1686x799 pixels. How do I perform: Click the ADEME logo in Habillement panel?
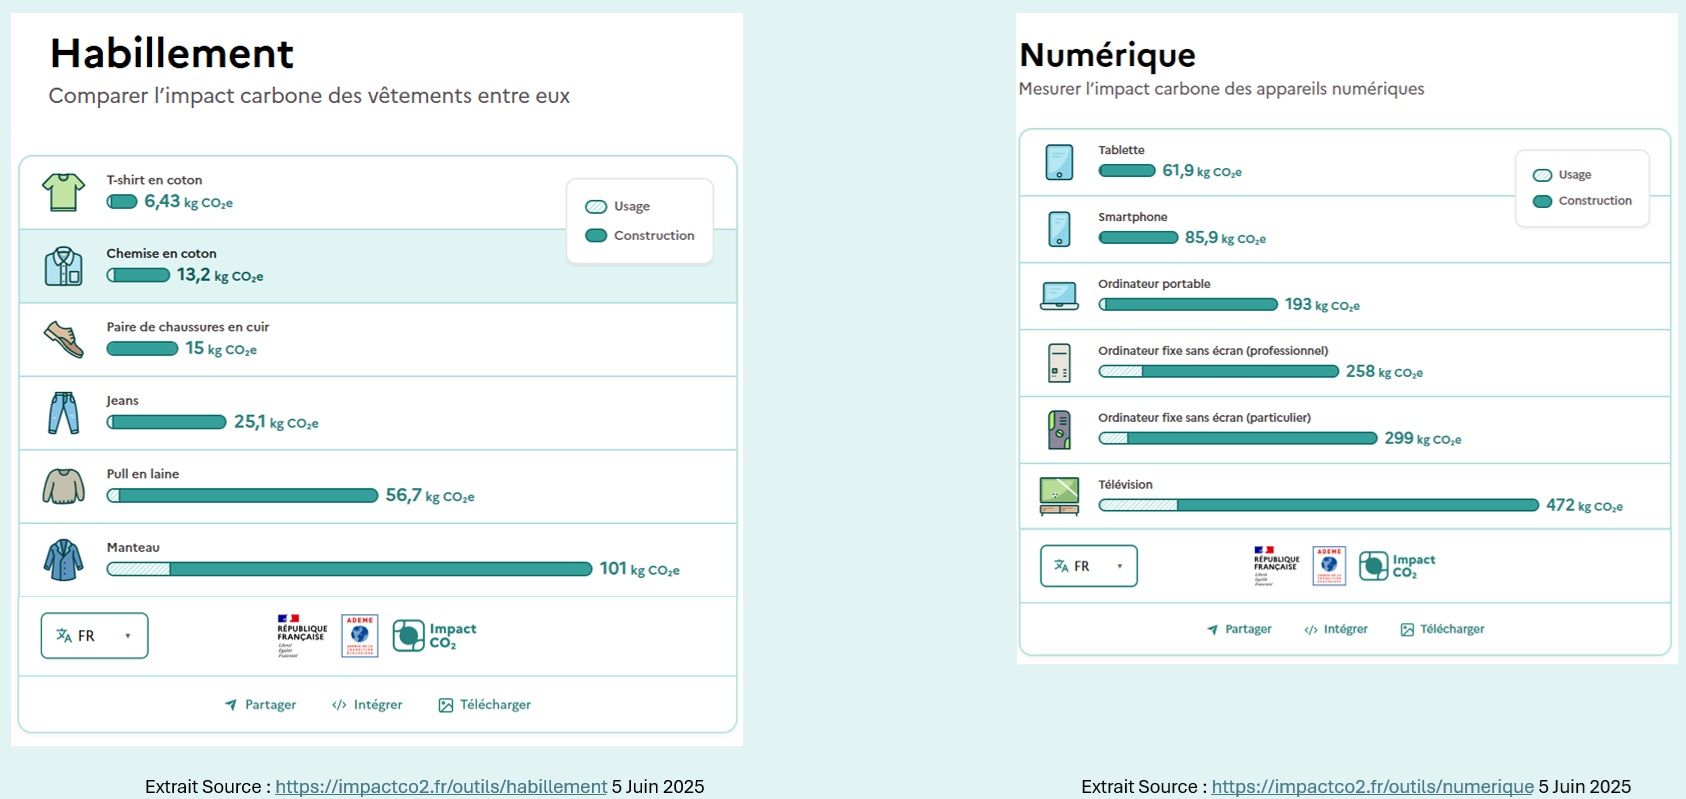[360, 636]
